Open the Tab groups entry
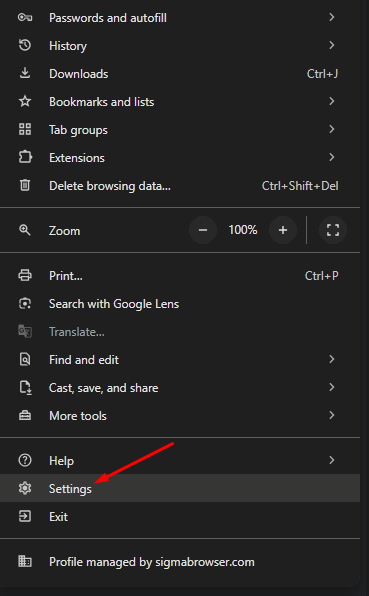The image size is (369, 596). pyautogui.click(x=180, y=130)
